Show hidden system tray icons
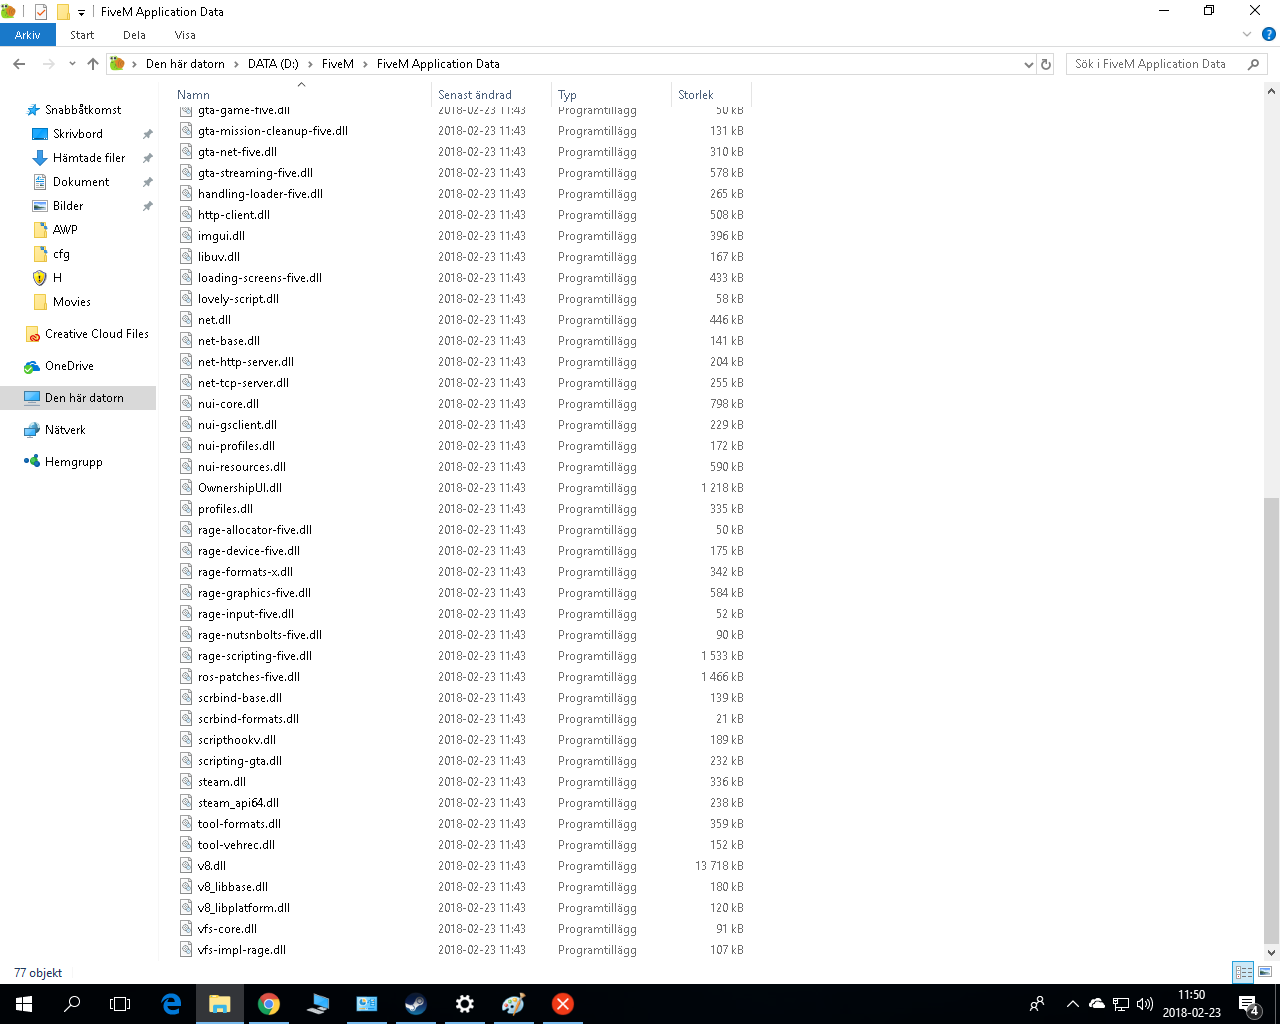1280x1024 pixels. click(1072, 1004)
